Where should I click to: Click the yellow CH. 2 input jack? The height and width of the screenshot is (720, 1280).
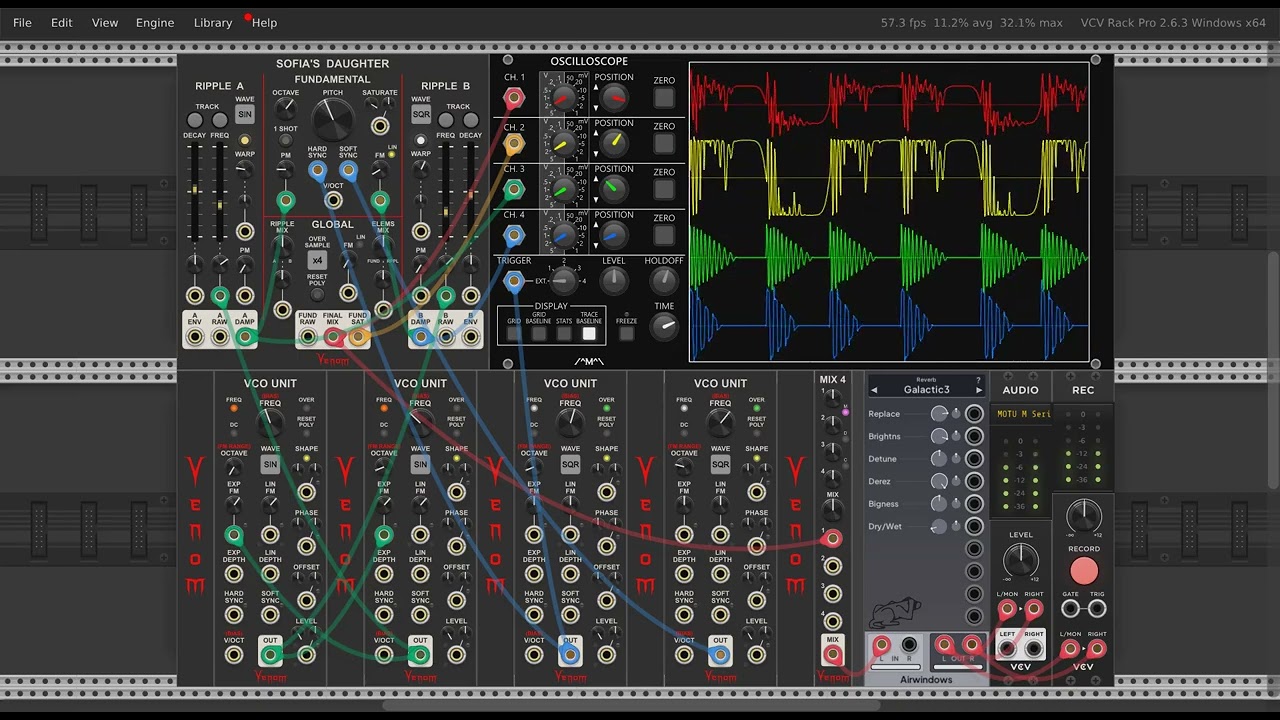(513, 144)
